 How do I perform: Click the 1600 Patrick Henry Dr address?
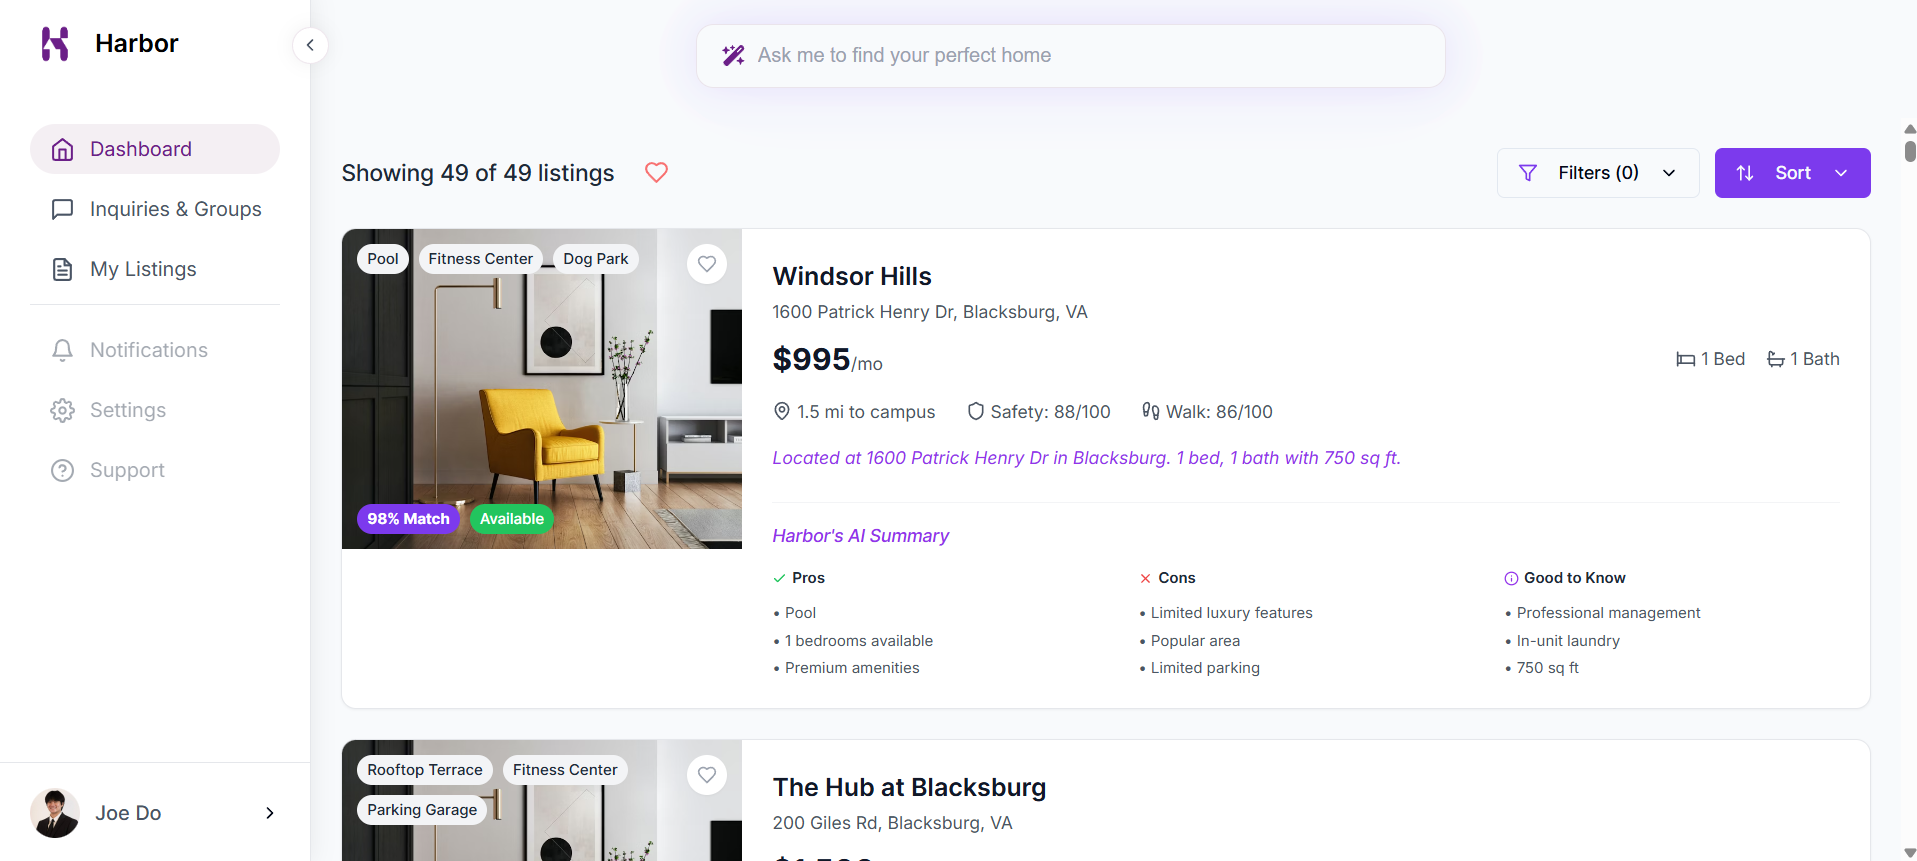[x=930, y=312]
